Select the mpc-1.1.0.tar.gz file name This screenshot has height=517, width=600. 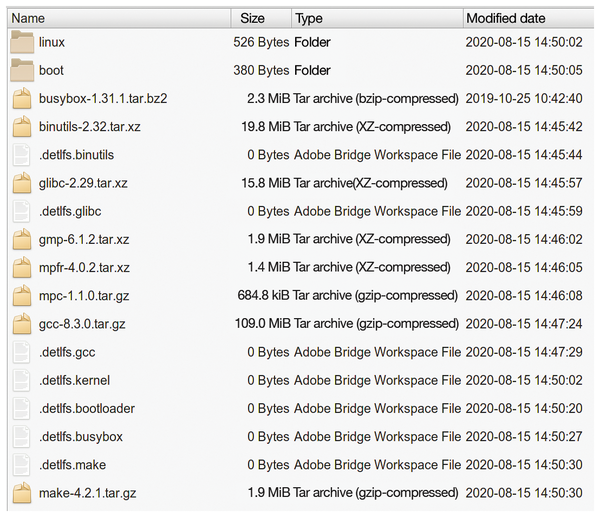(84, 296)
